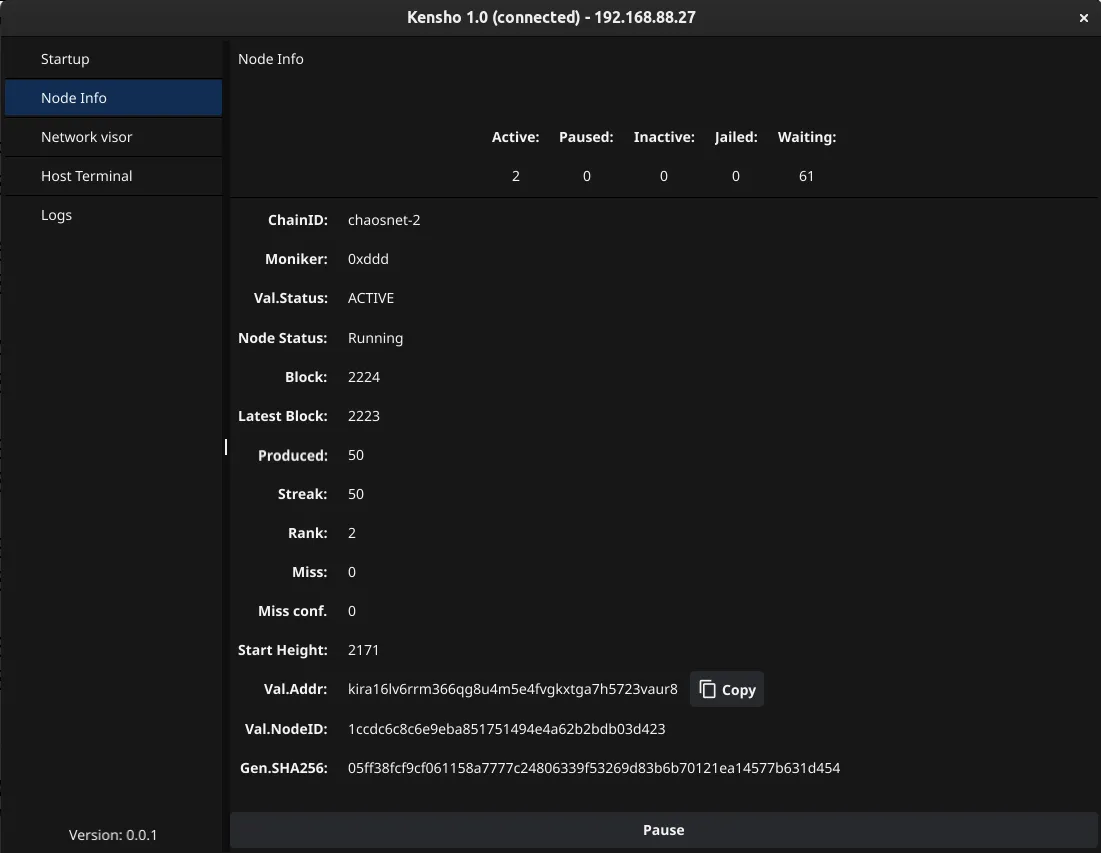Click the ACTIVE validator status value
This screenshot has height=853, width=1101.
point(371,298)
